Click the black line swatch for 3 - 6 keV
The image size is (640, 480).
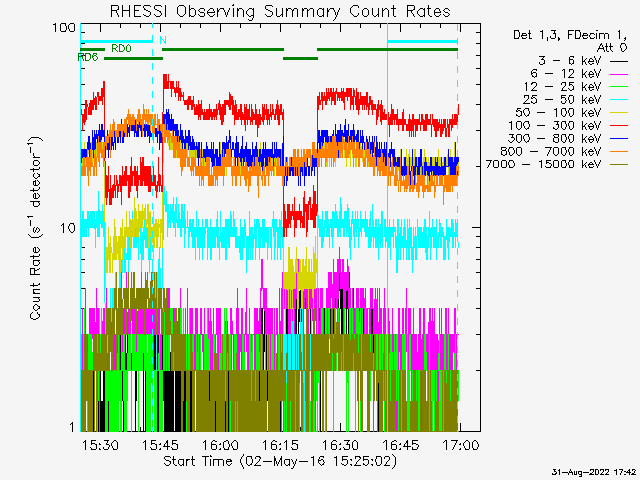click(x=619, y=61)
